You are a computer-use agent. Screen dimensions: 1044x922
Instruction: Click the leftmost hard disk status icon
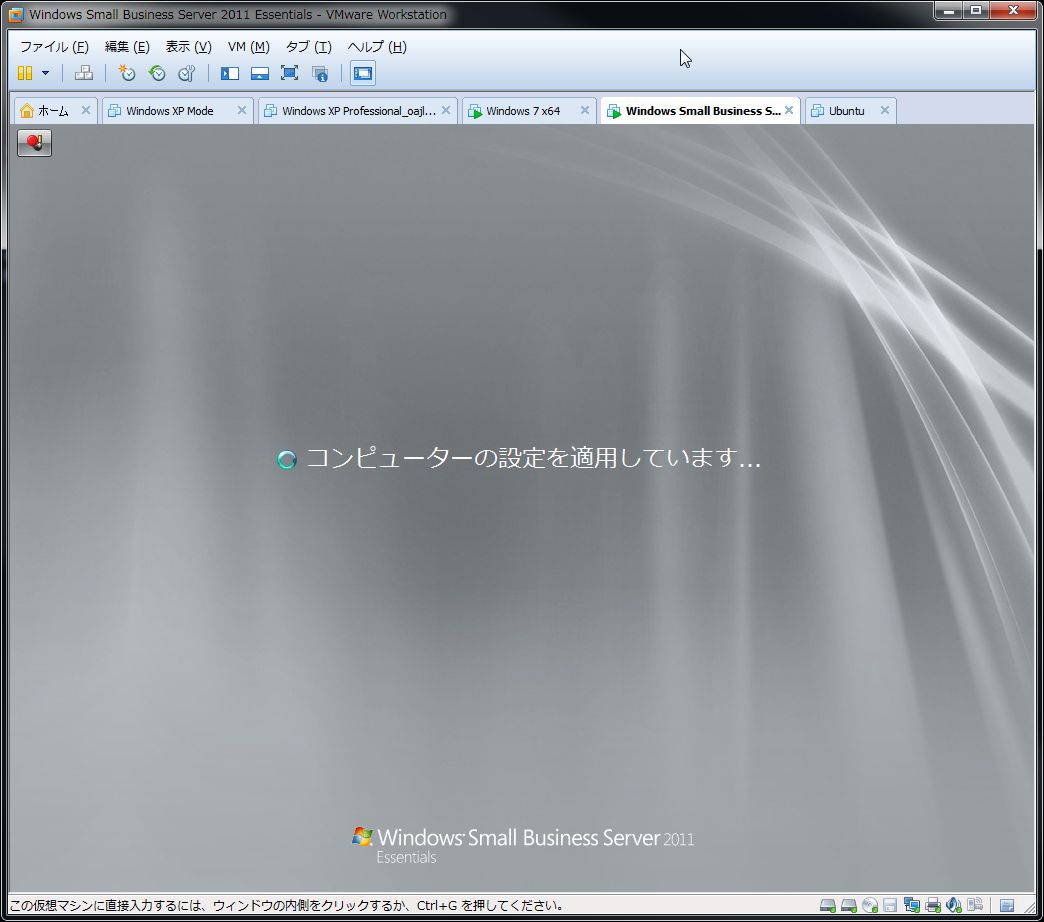(828, 905)
